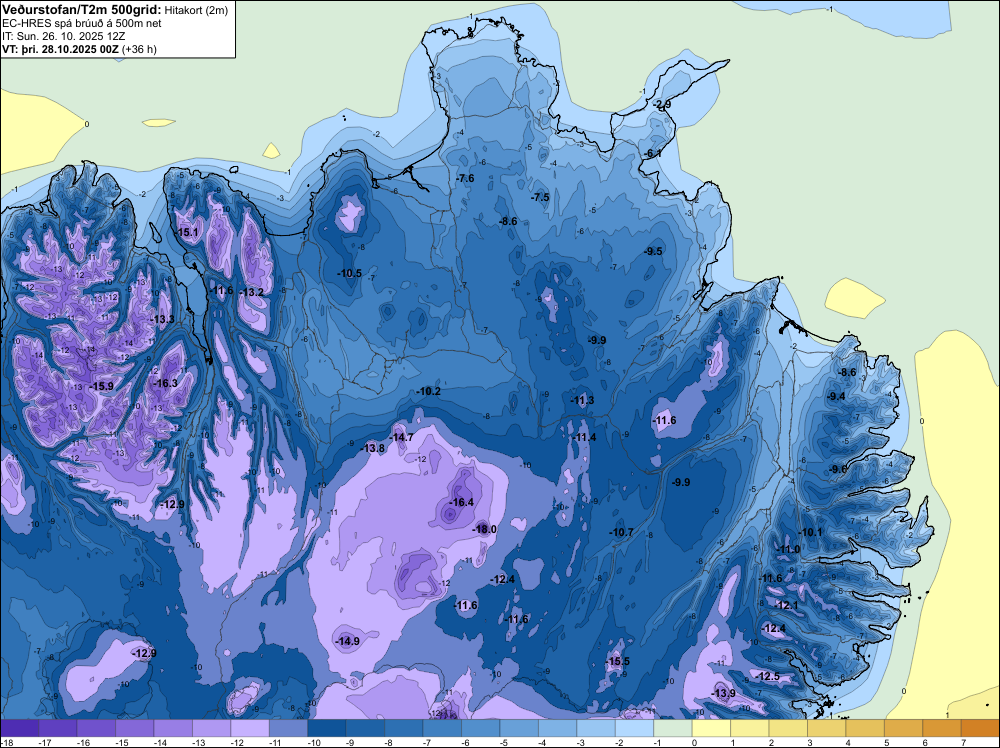
Task: Click the -9.6 temperature reading
Action: point(838,469)
